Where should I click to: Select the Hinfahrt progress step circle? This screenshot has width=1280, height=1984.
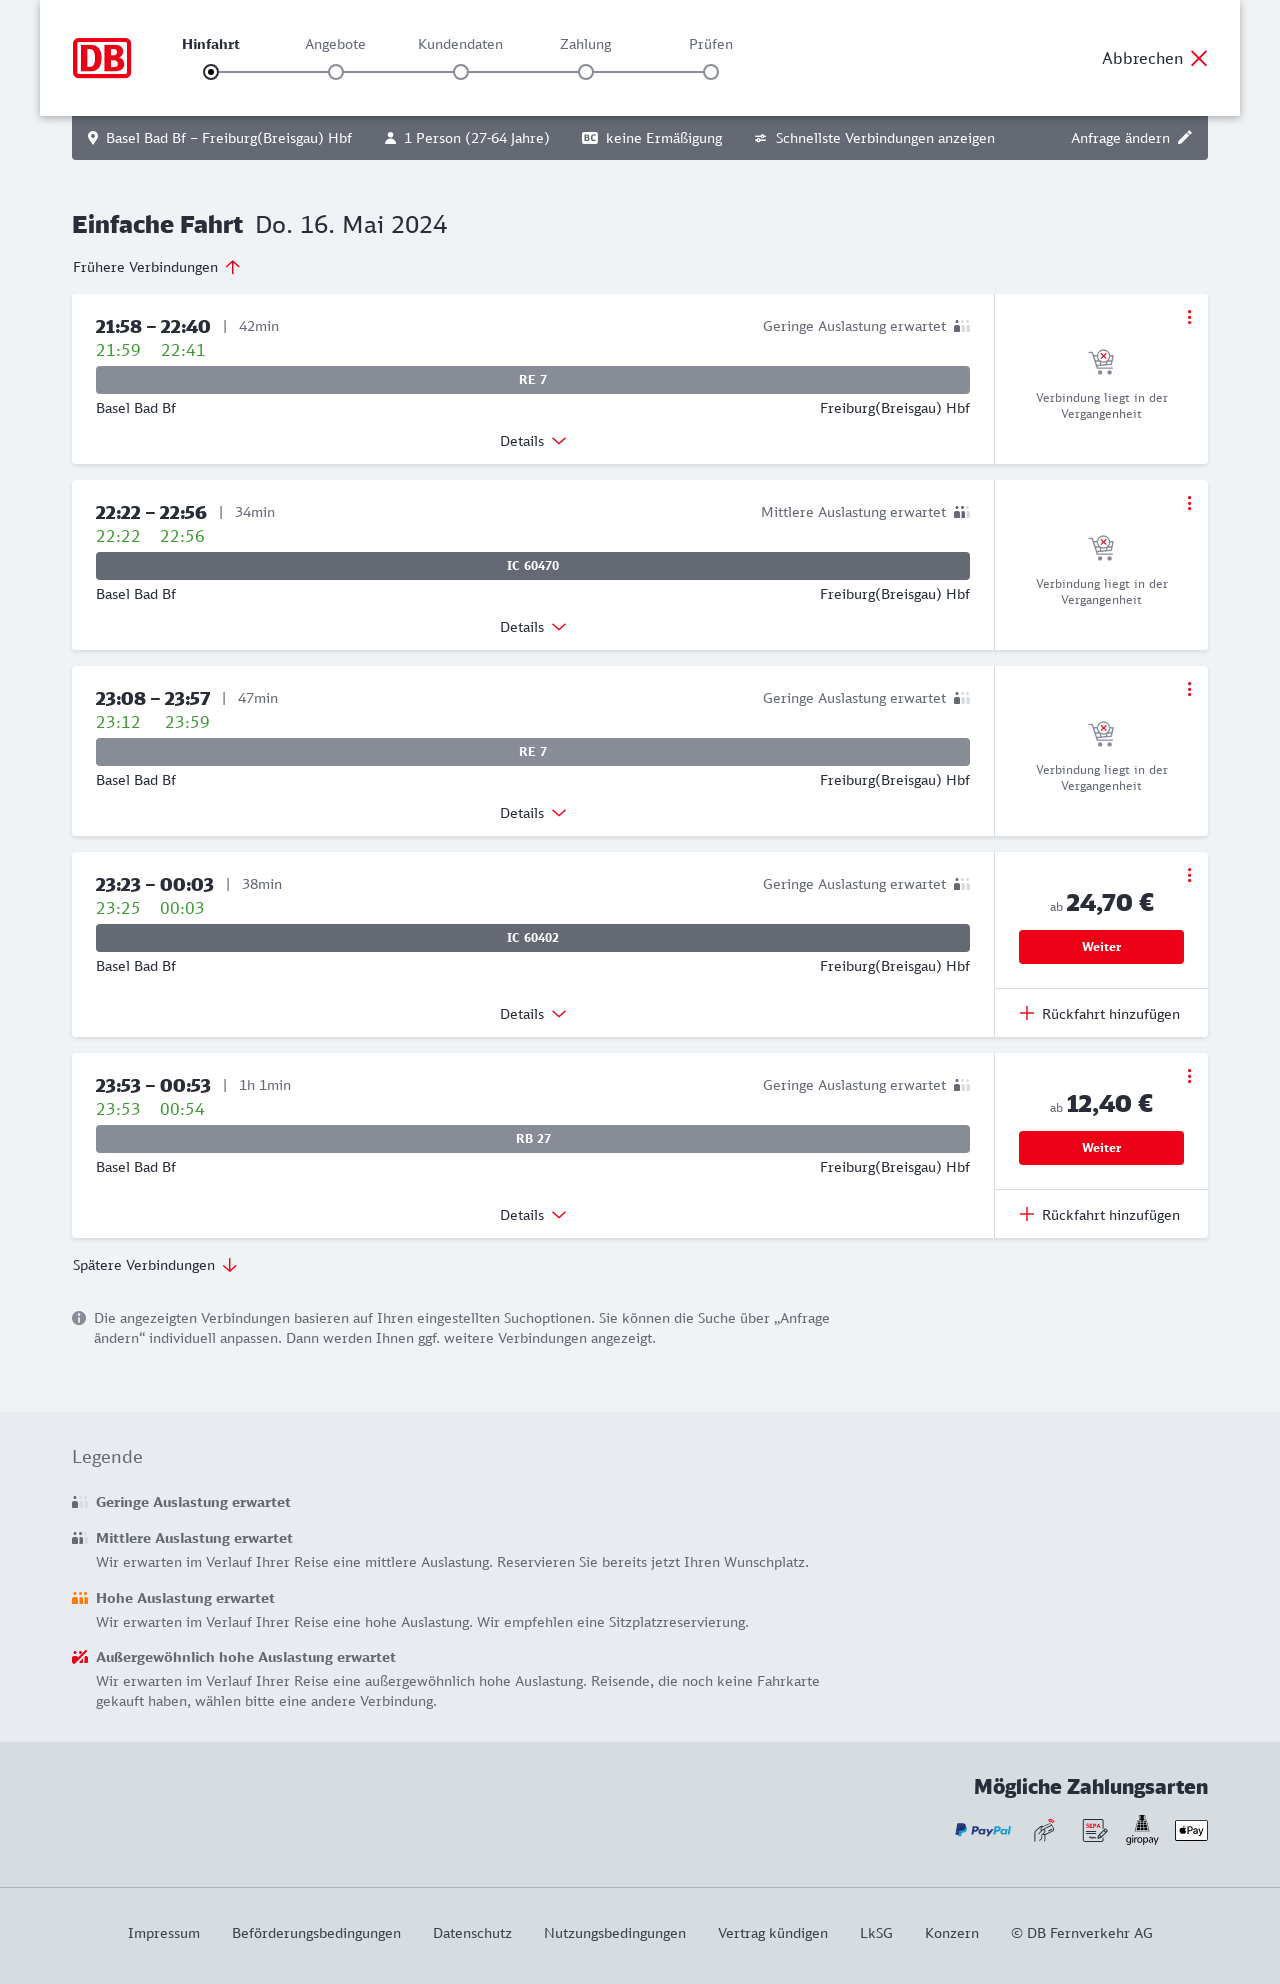(211, 72)
